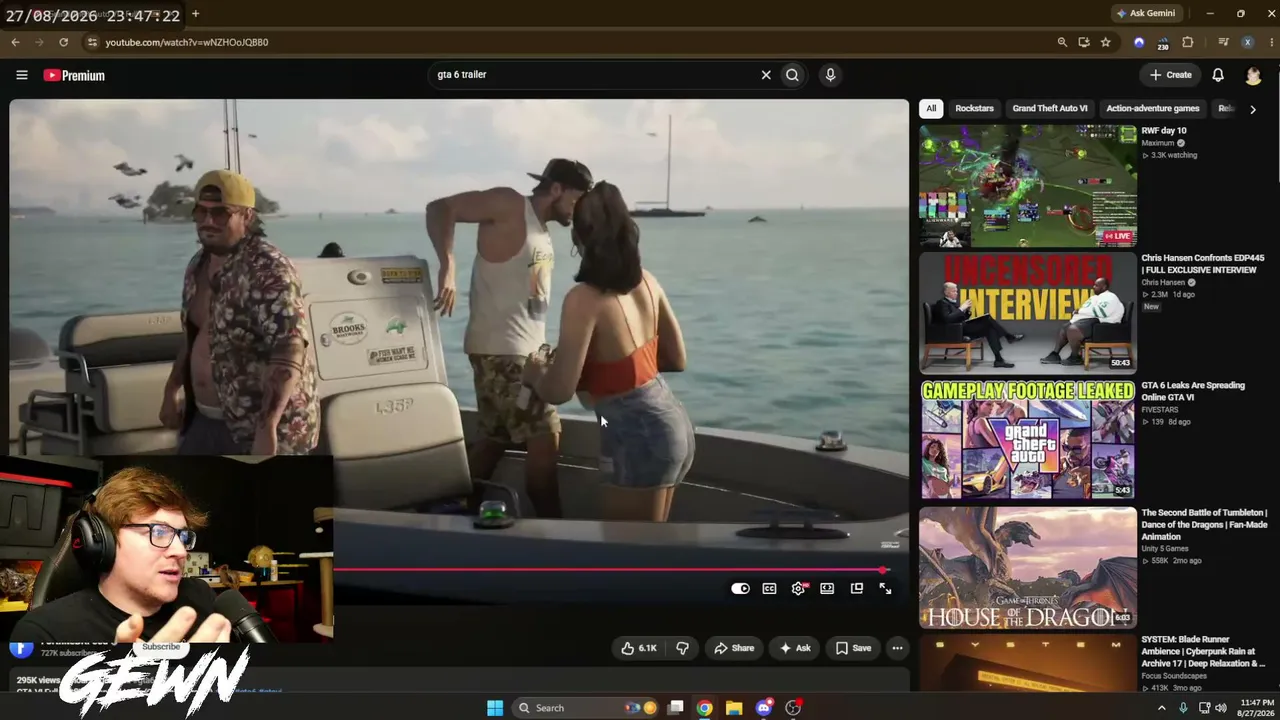Open a new browser tab
1280x720 pixels.
click(x=195, y=14)
